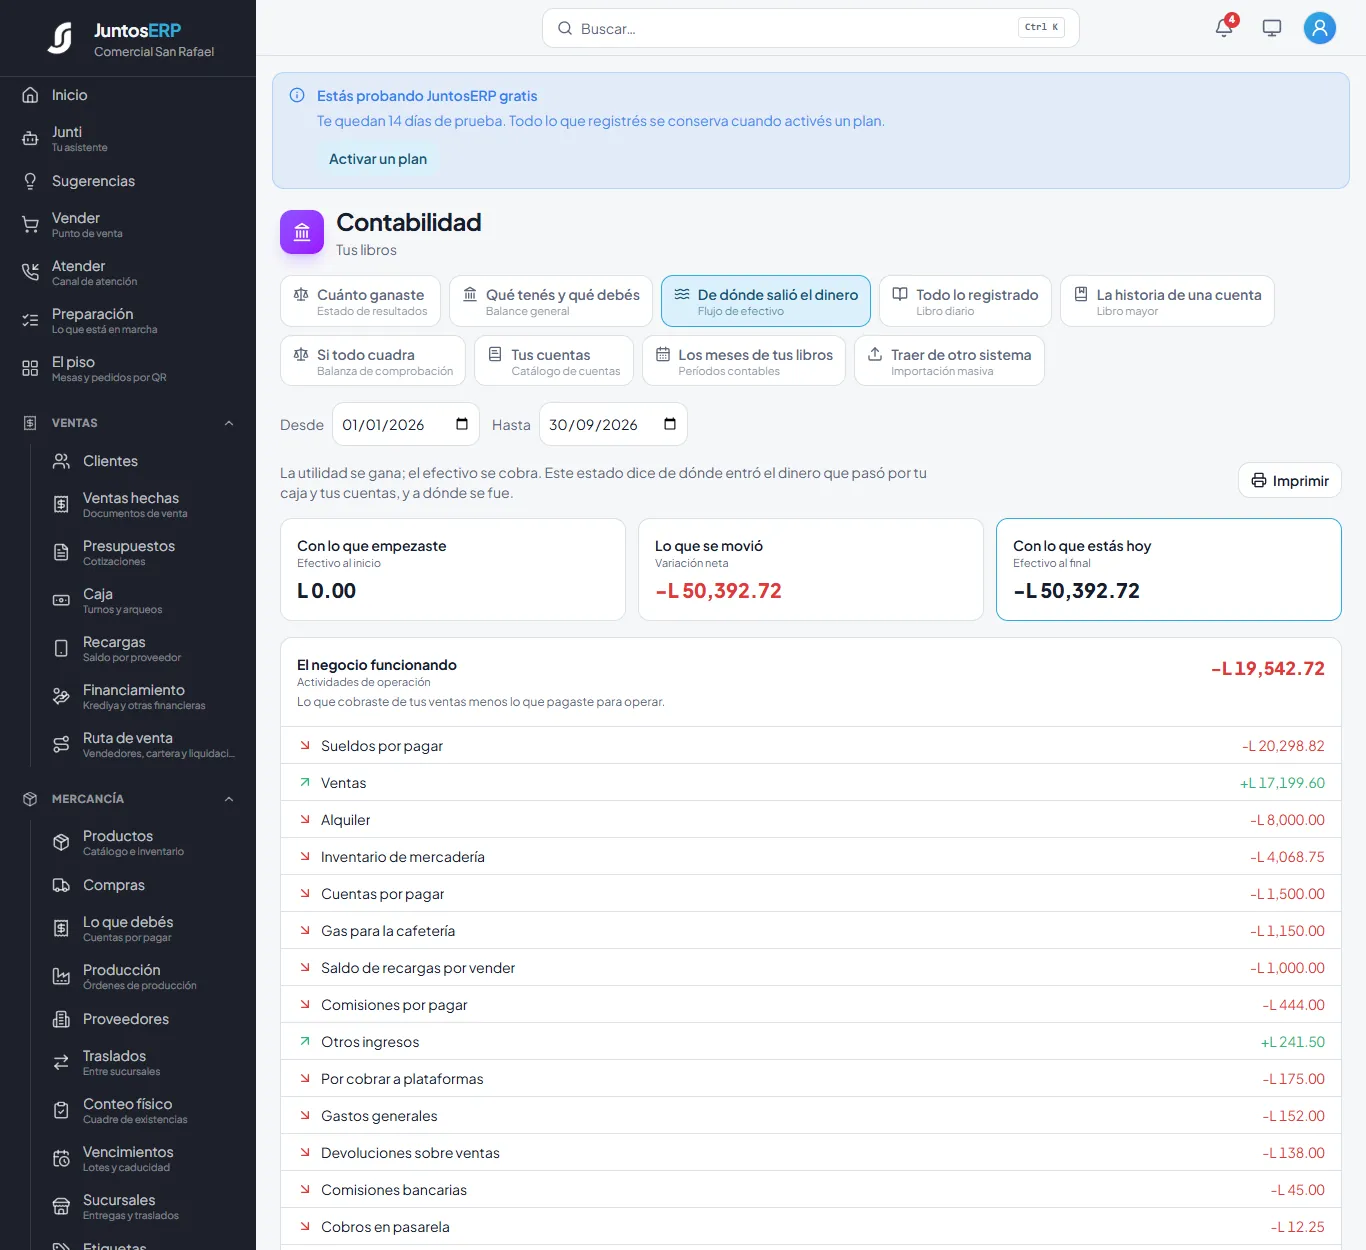Open the Desde date picker calendar
Screen dimensions: 1366x1250
tap(462, 424)
